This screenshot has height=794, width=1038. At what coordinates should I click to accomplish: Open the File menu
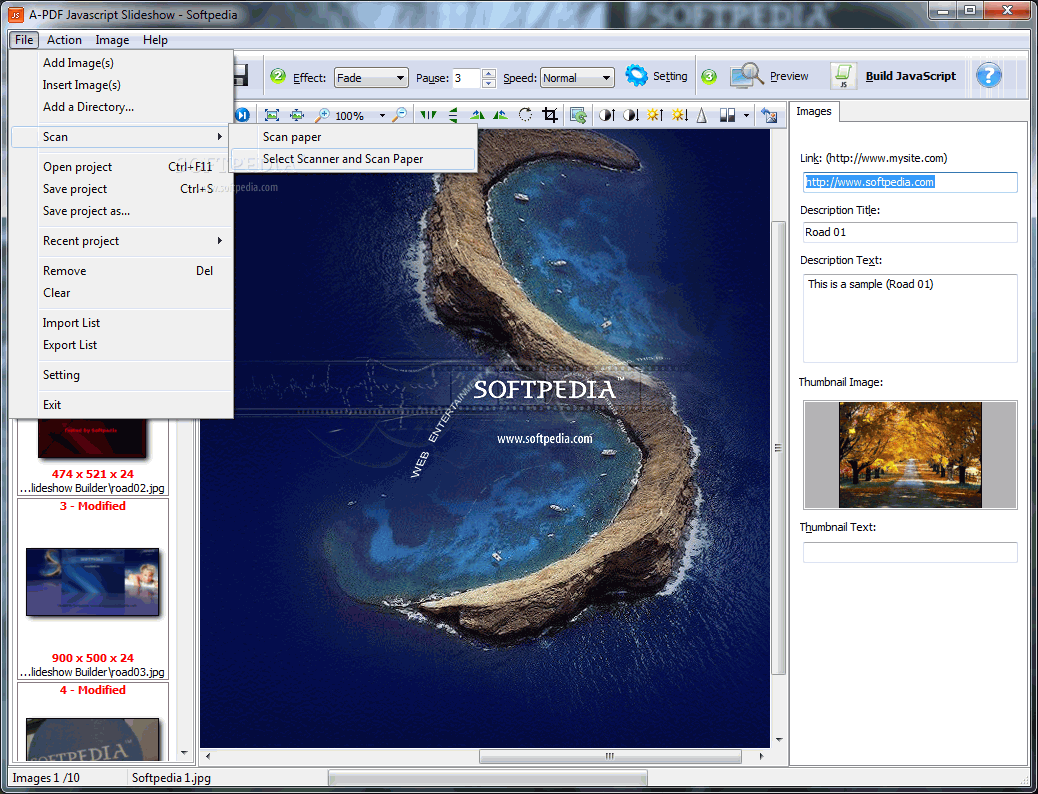point(24,40)
